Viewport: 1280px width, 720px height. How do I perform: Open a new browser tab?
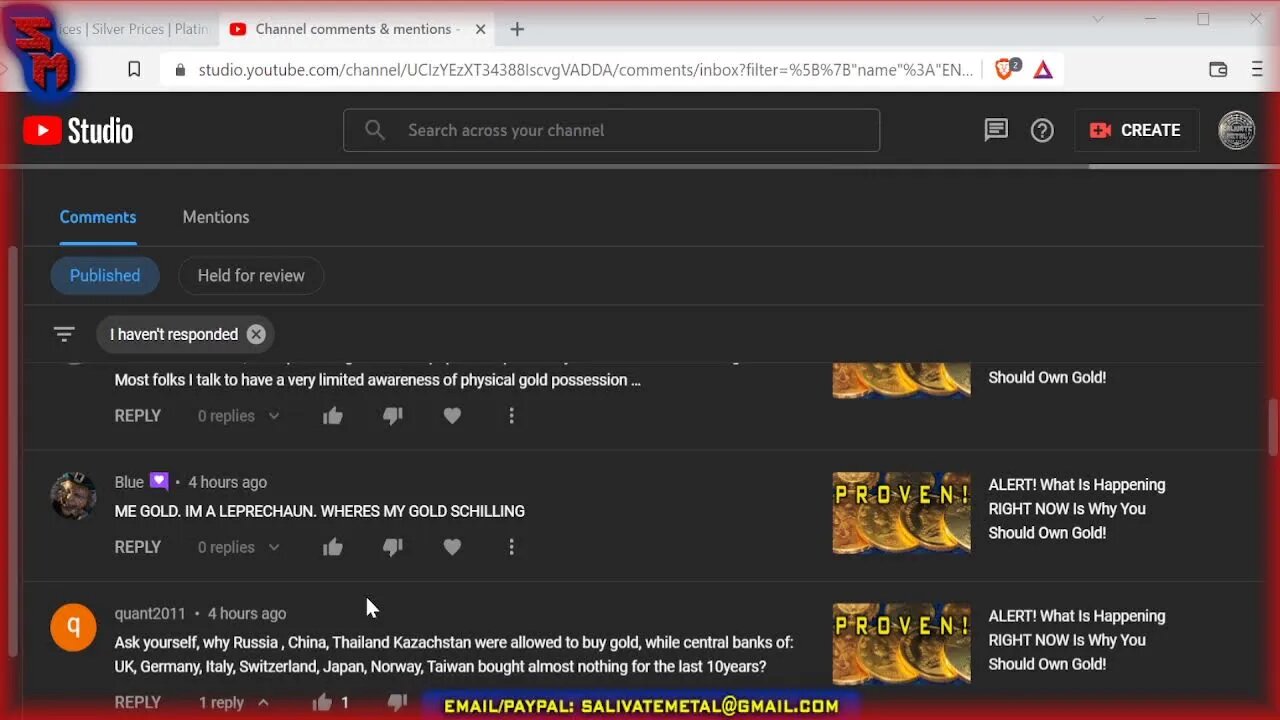(517, 29)
